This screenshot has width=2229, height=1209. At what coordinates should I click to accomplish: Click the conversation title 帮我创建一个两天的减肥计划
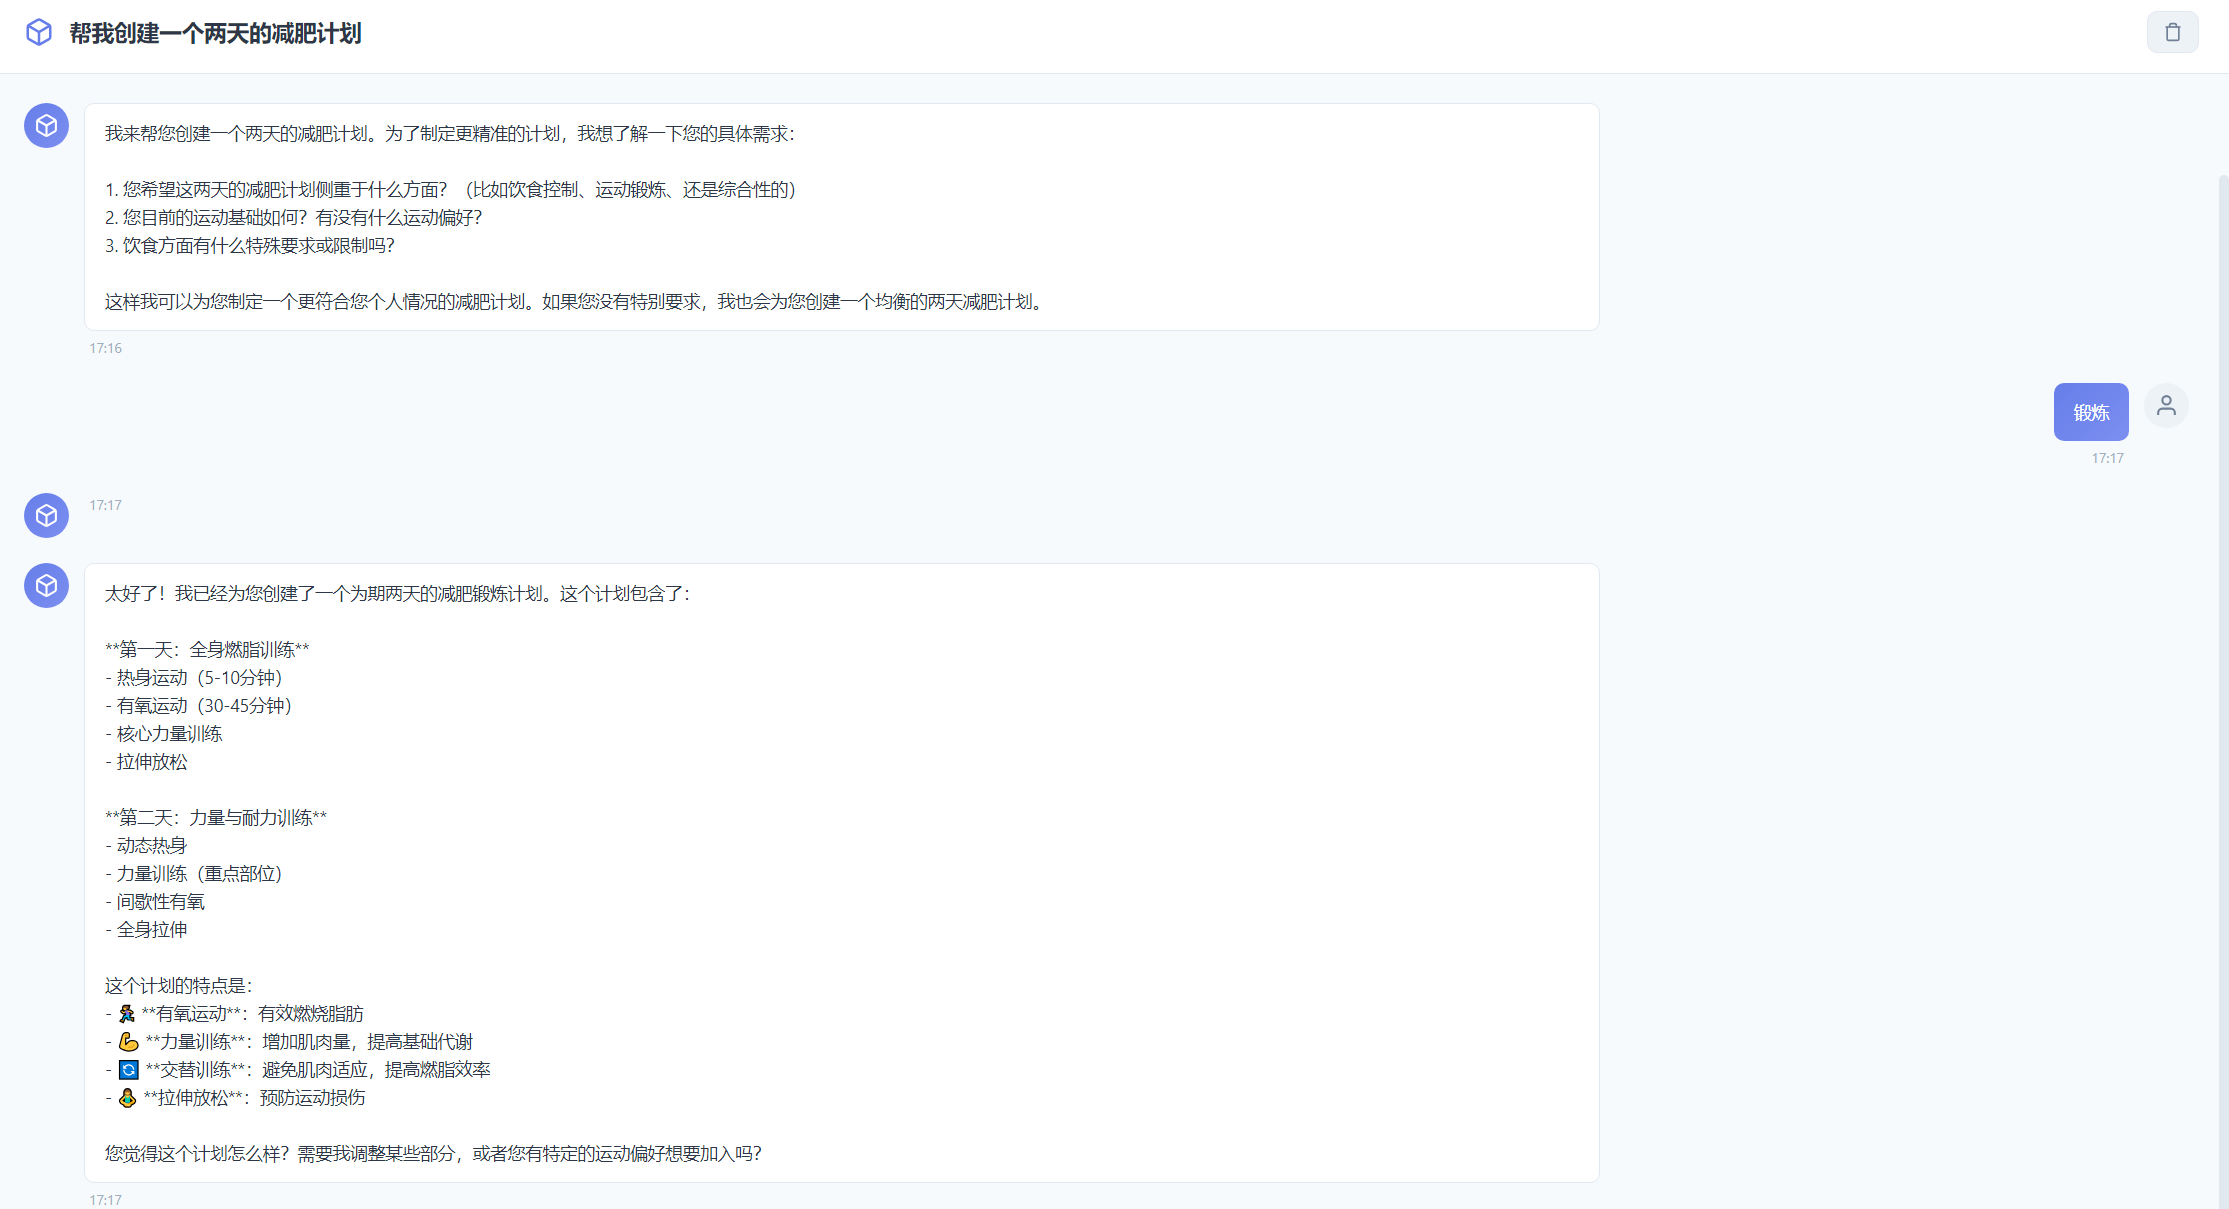215,34
